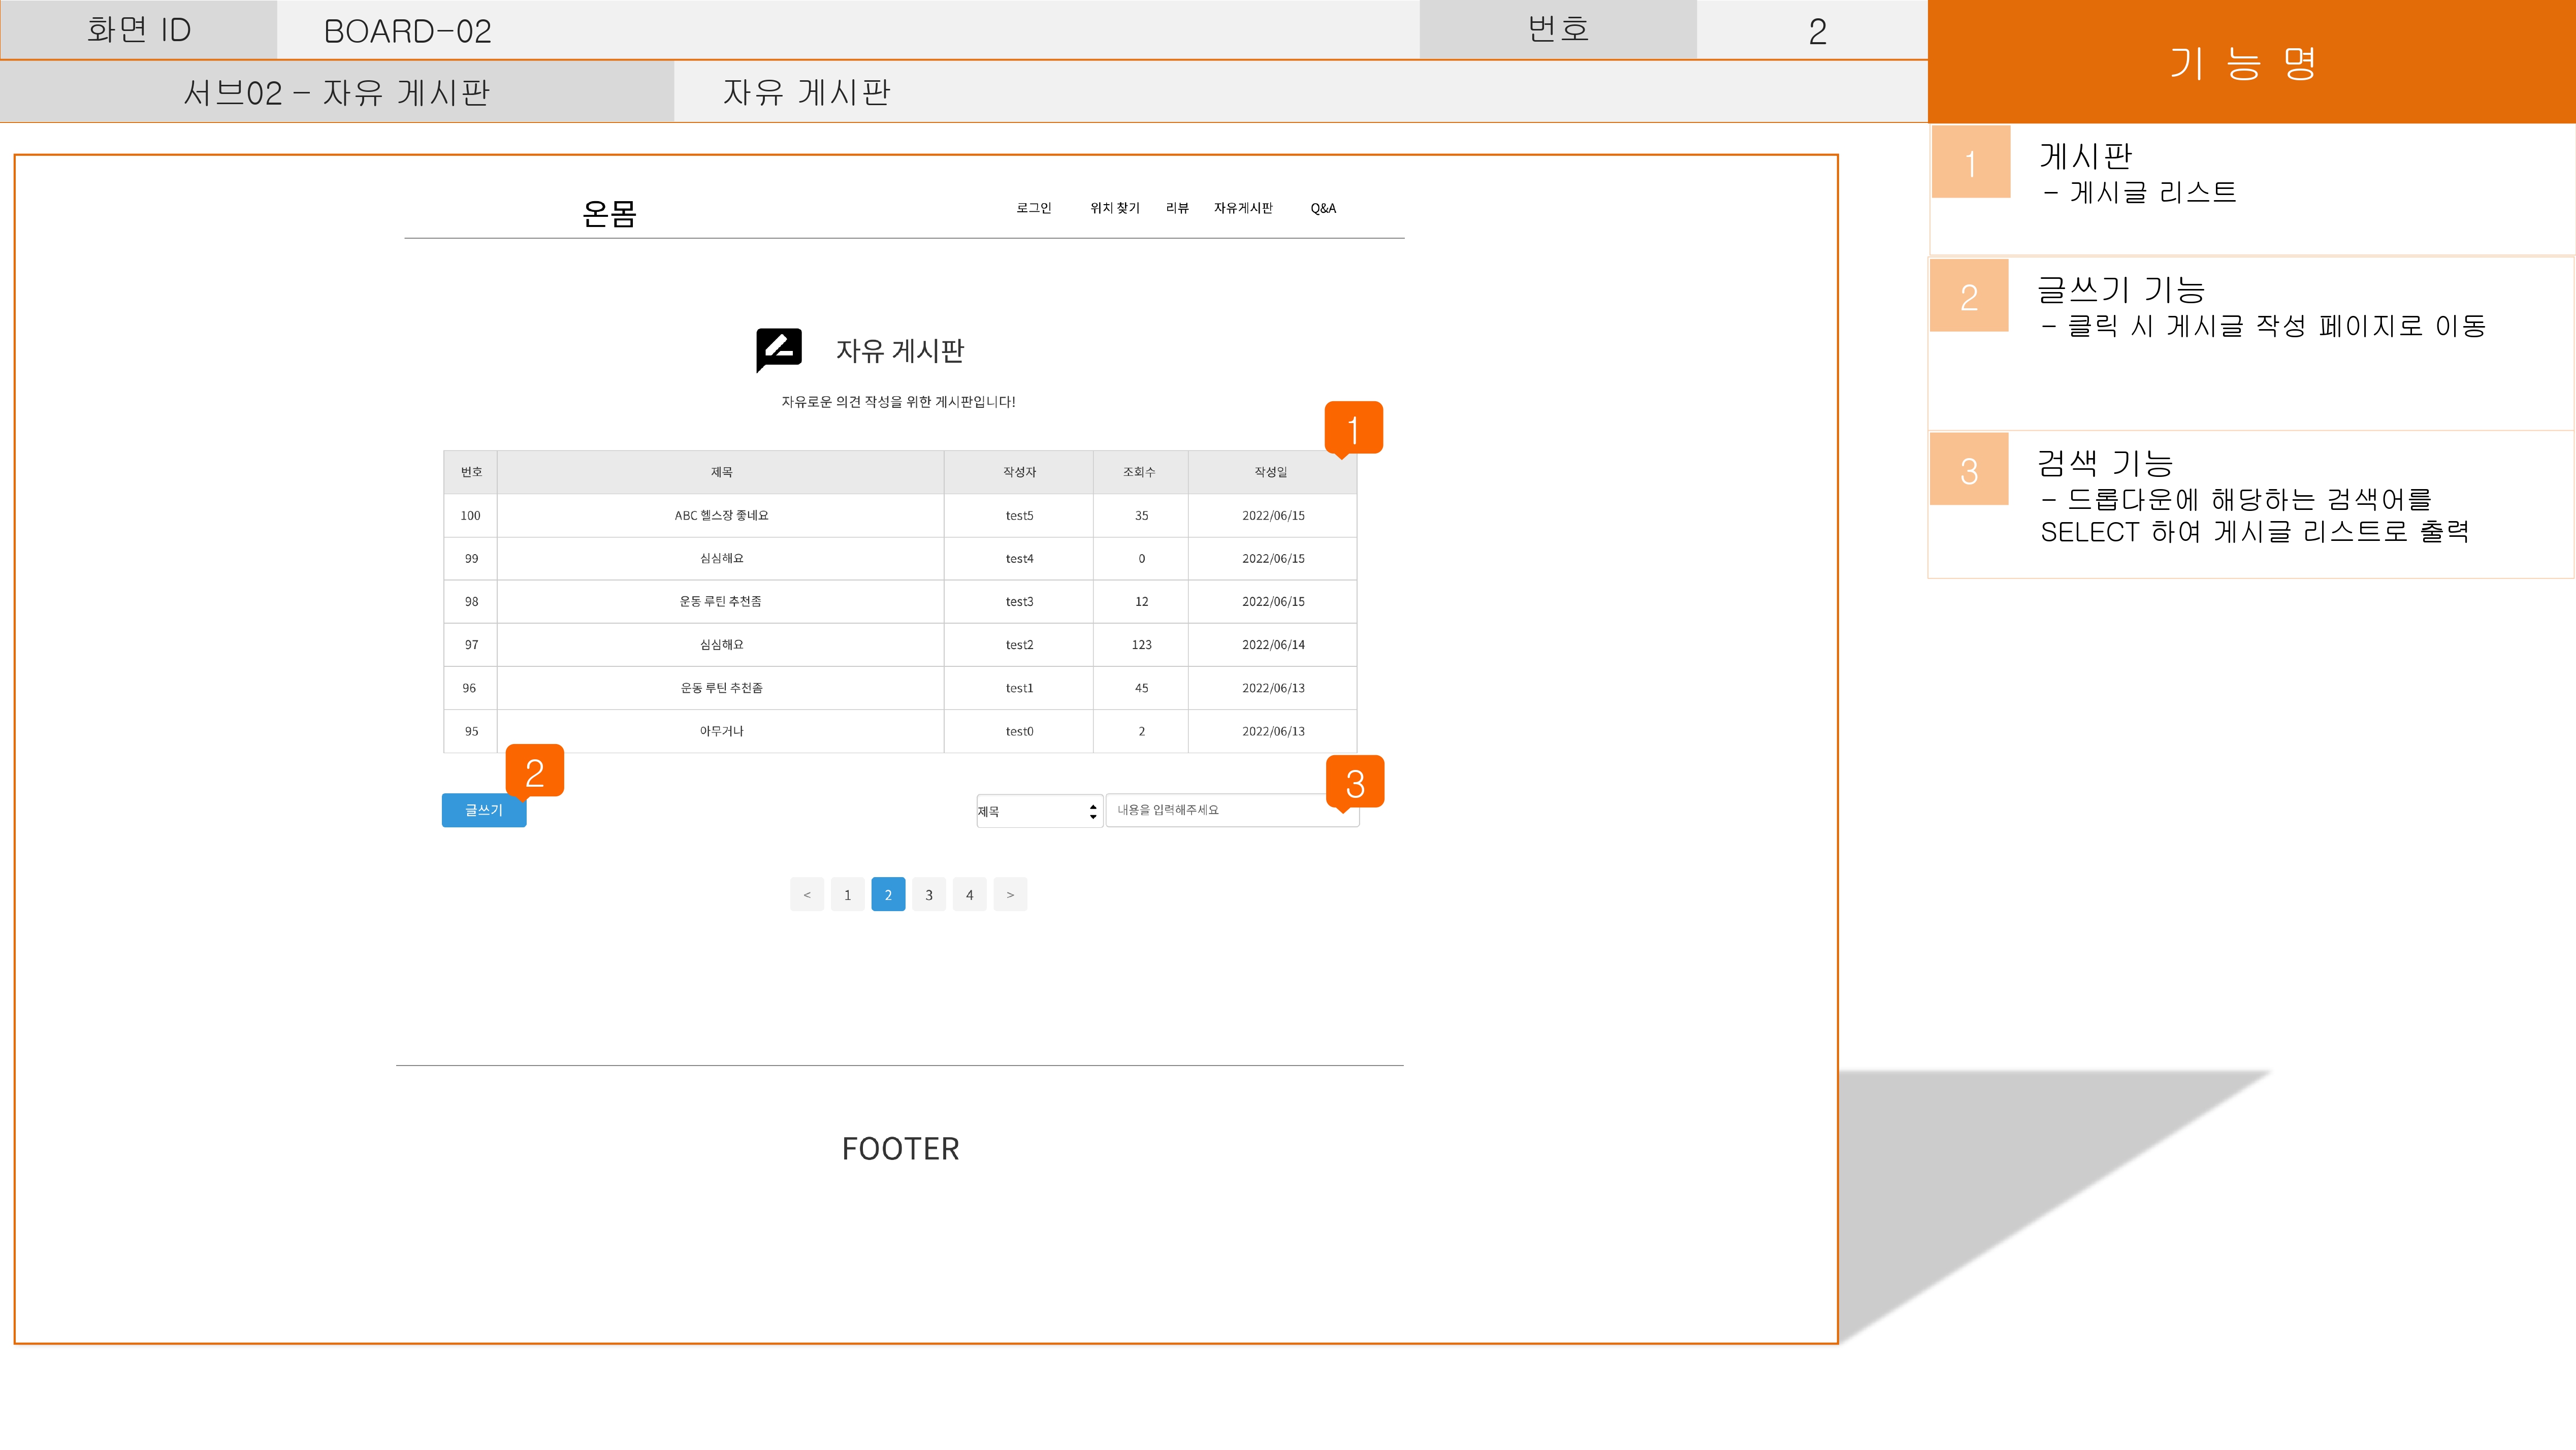Viewport: 2576px width, 1450px height.
Task: Select Q&A in the navigation bar
Action: (x=1322, y=208)
